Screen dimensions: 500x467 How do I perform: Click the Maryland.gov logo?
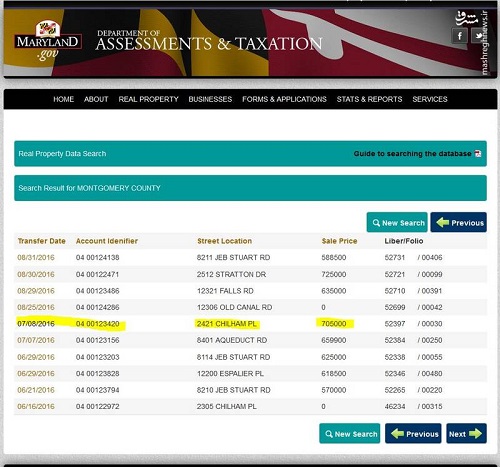pos(48,41)
